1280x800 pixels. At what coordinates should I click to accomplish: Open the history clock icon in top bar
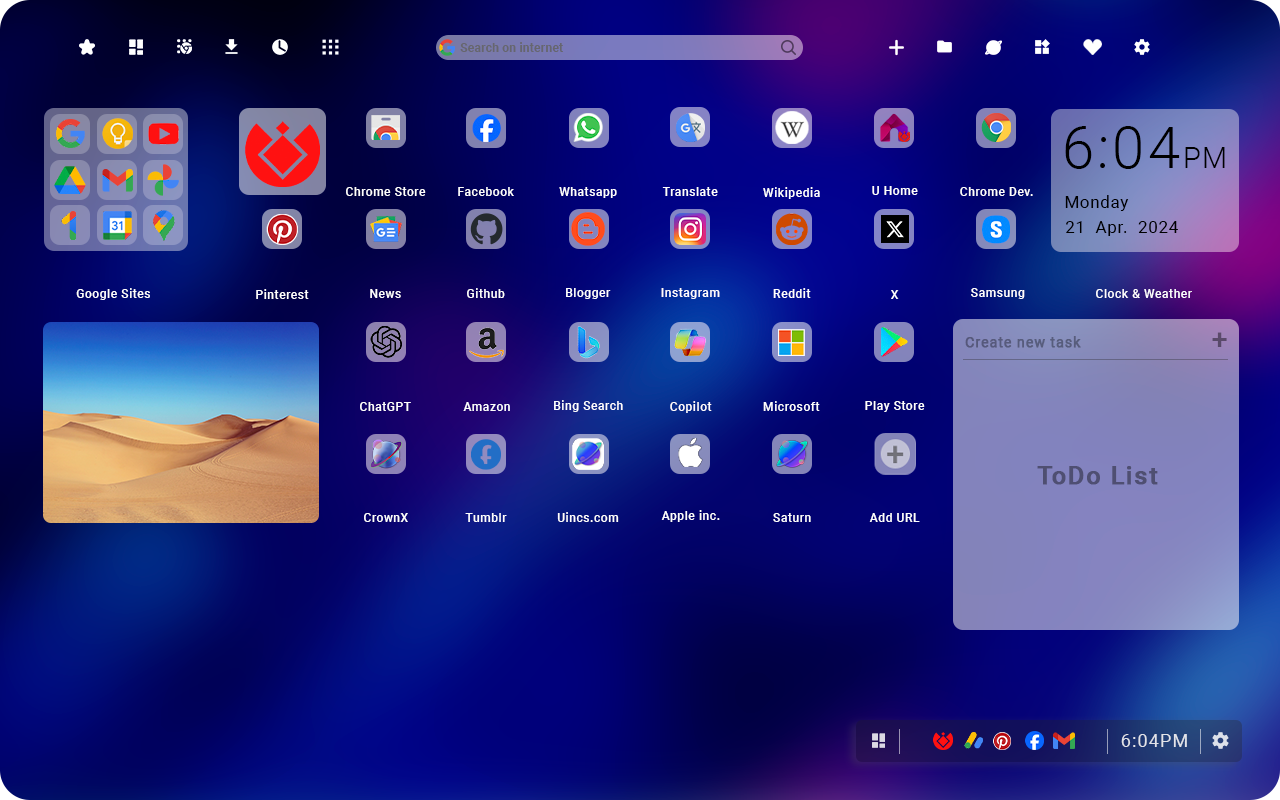[280, 47]
